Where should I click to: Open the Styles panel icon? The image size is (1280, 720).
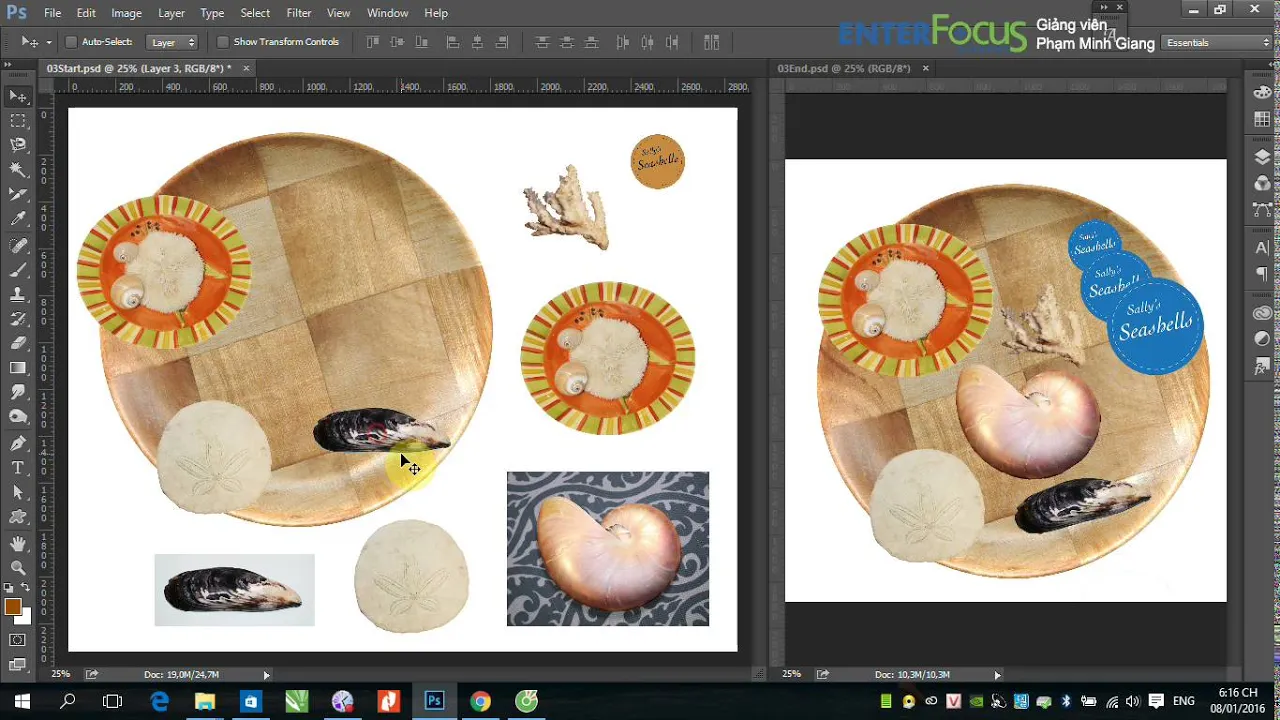pos(1262,366)
